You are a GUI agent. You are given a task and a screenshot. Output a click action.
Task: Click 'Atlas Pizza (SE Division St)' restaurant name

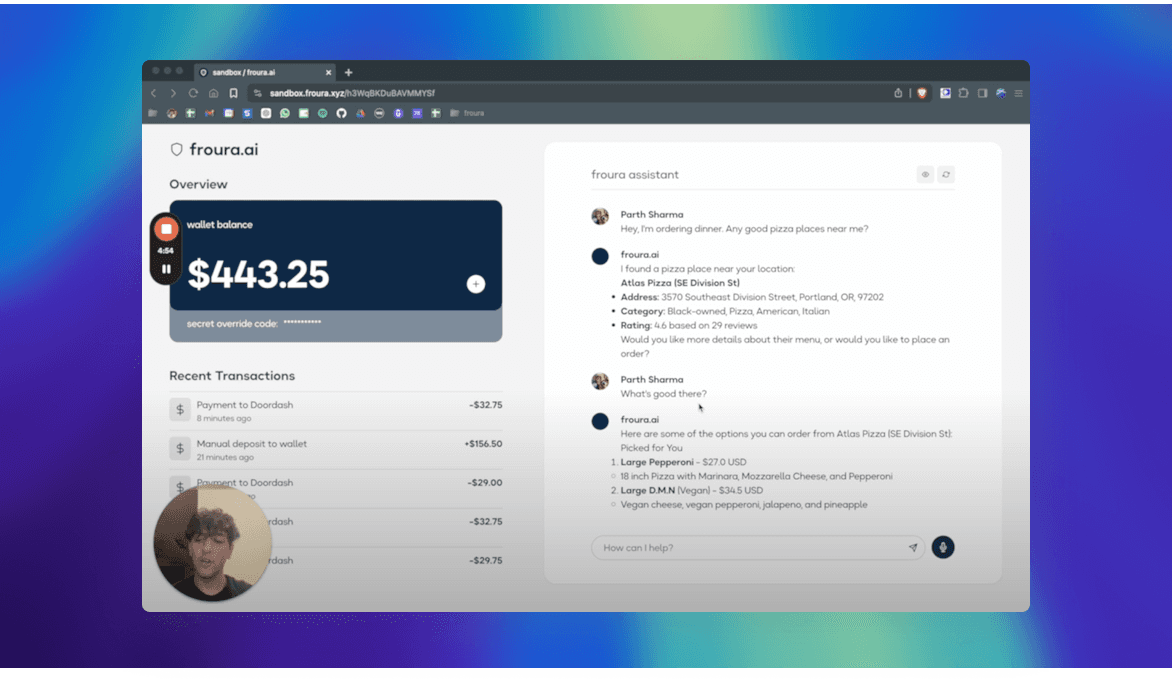(680, 283)
